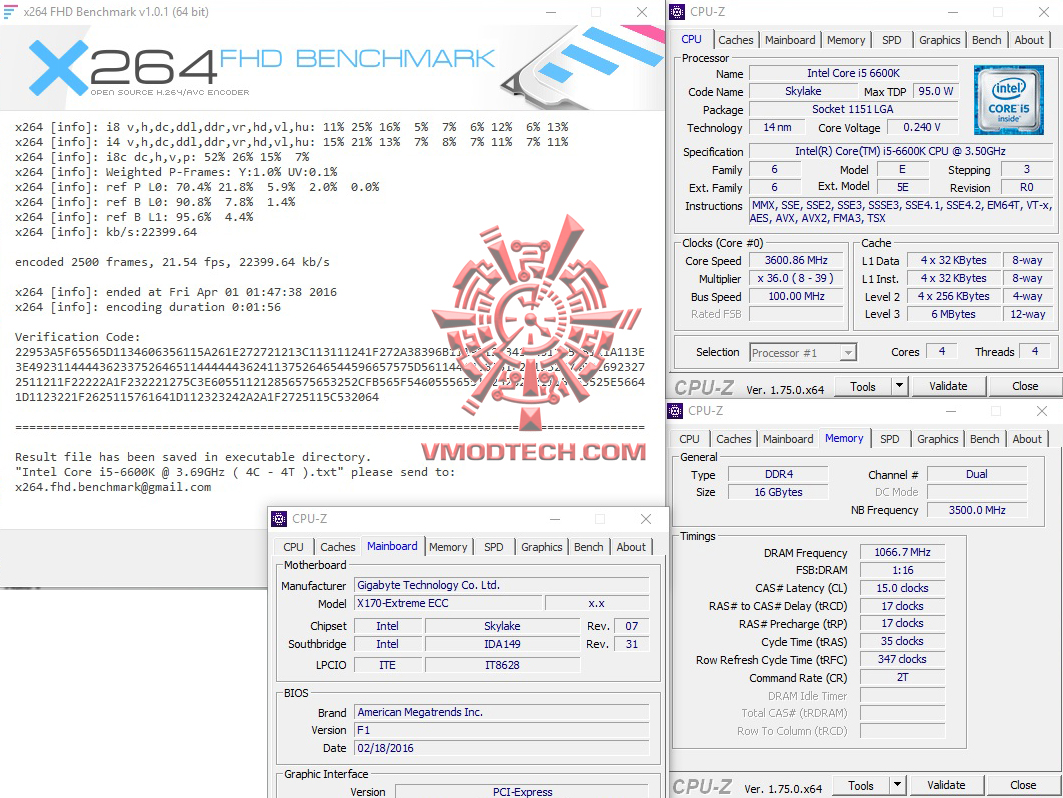
Task: Open SPD tab in top CPU-Z window
Action: coord(891,40)
